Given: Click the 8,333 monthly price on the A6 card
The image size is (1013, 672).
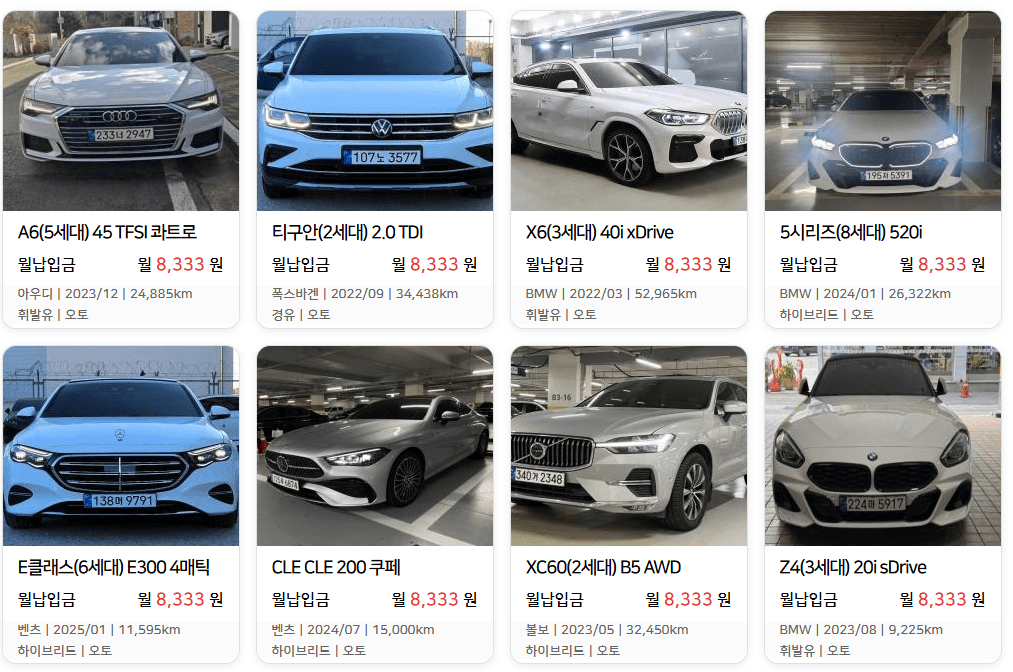Looking at the screenshot, I should click(x=180, y=264).
